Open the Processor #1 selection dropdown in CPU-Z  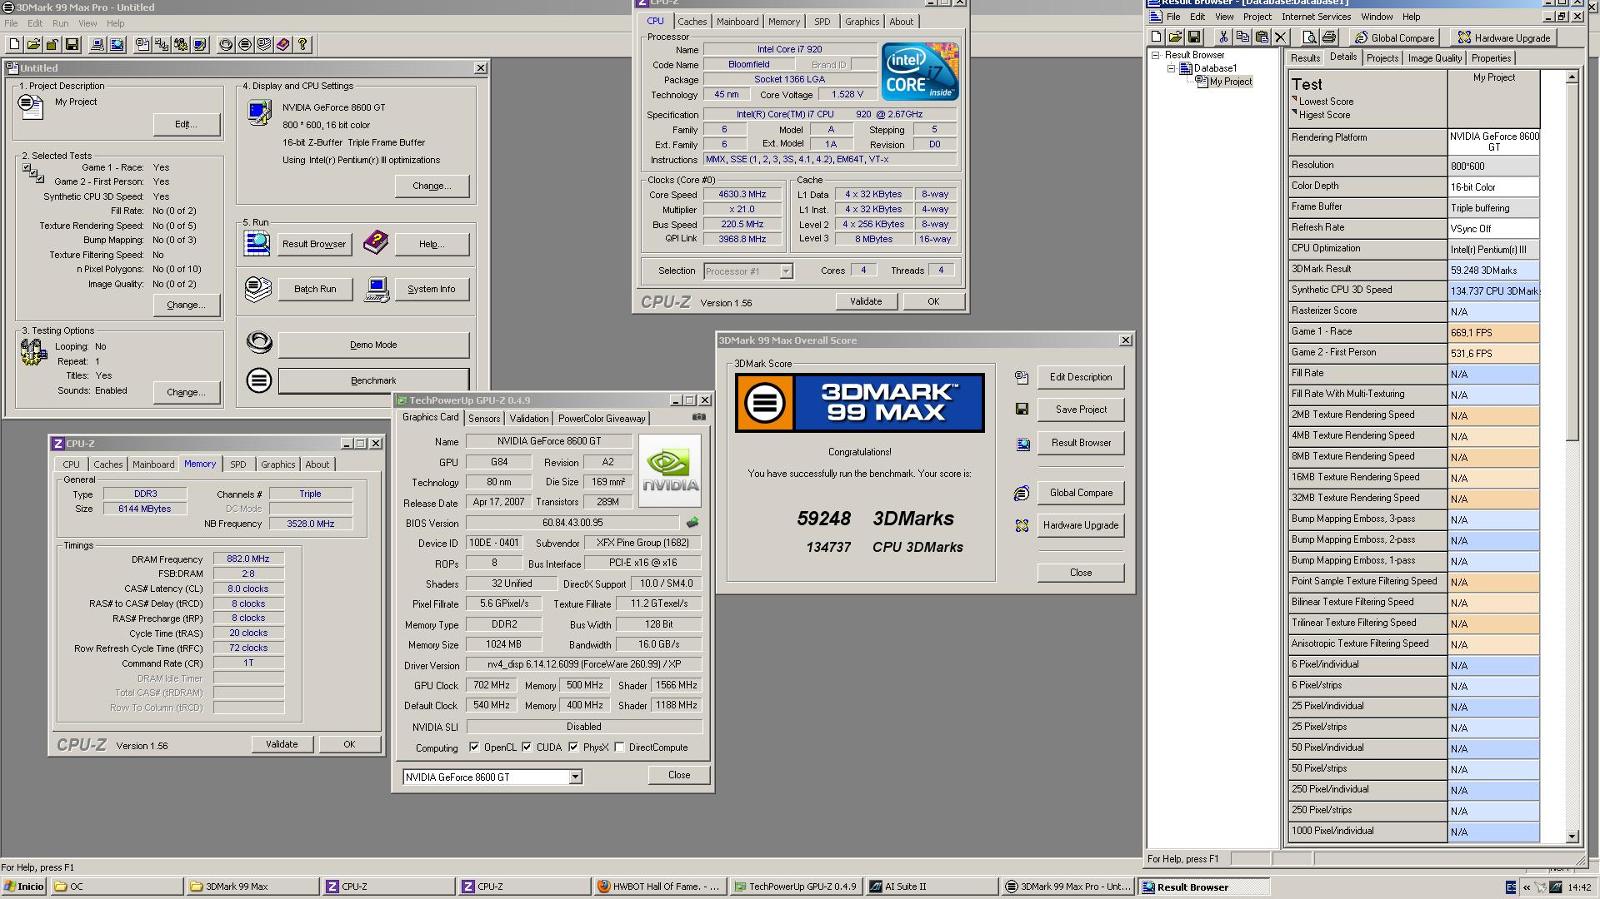pyautogui.click(x=785, y=271)
